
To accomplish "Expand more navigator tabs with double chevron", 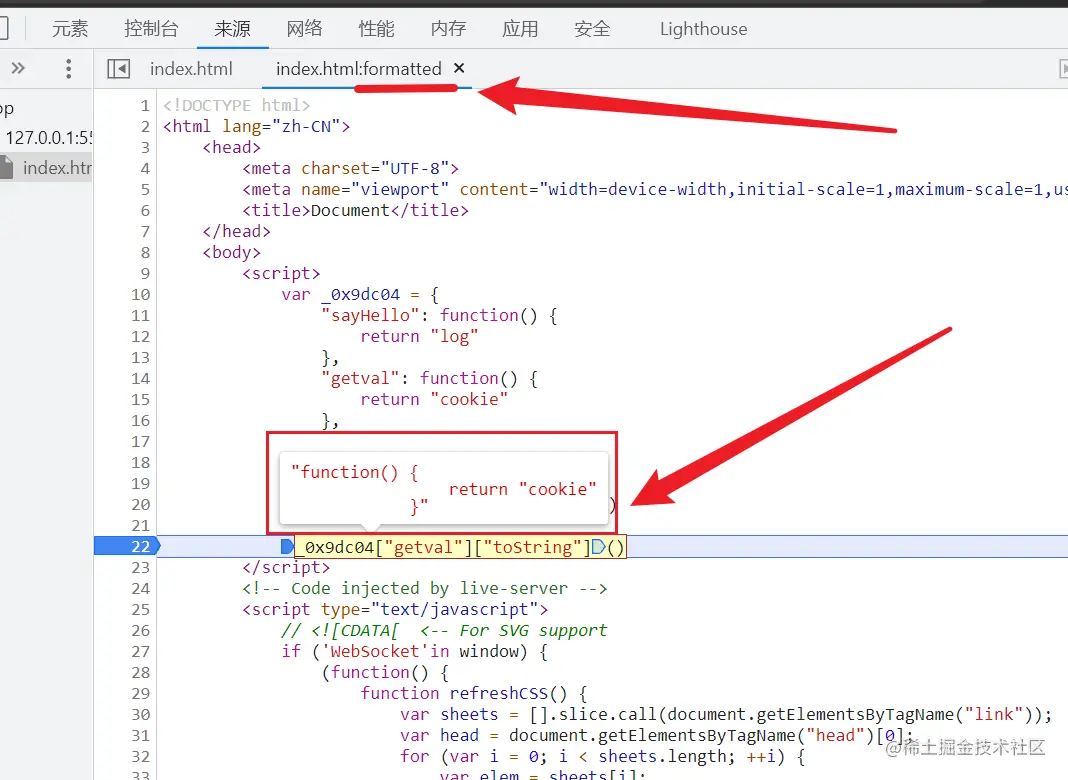I will [18, 68].
